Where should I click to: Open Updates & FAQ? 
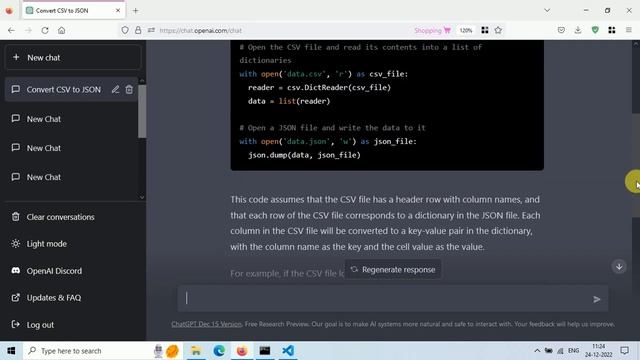click(x=53, y=298)
